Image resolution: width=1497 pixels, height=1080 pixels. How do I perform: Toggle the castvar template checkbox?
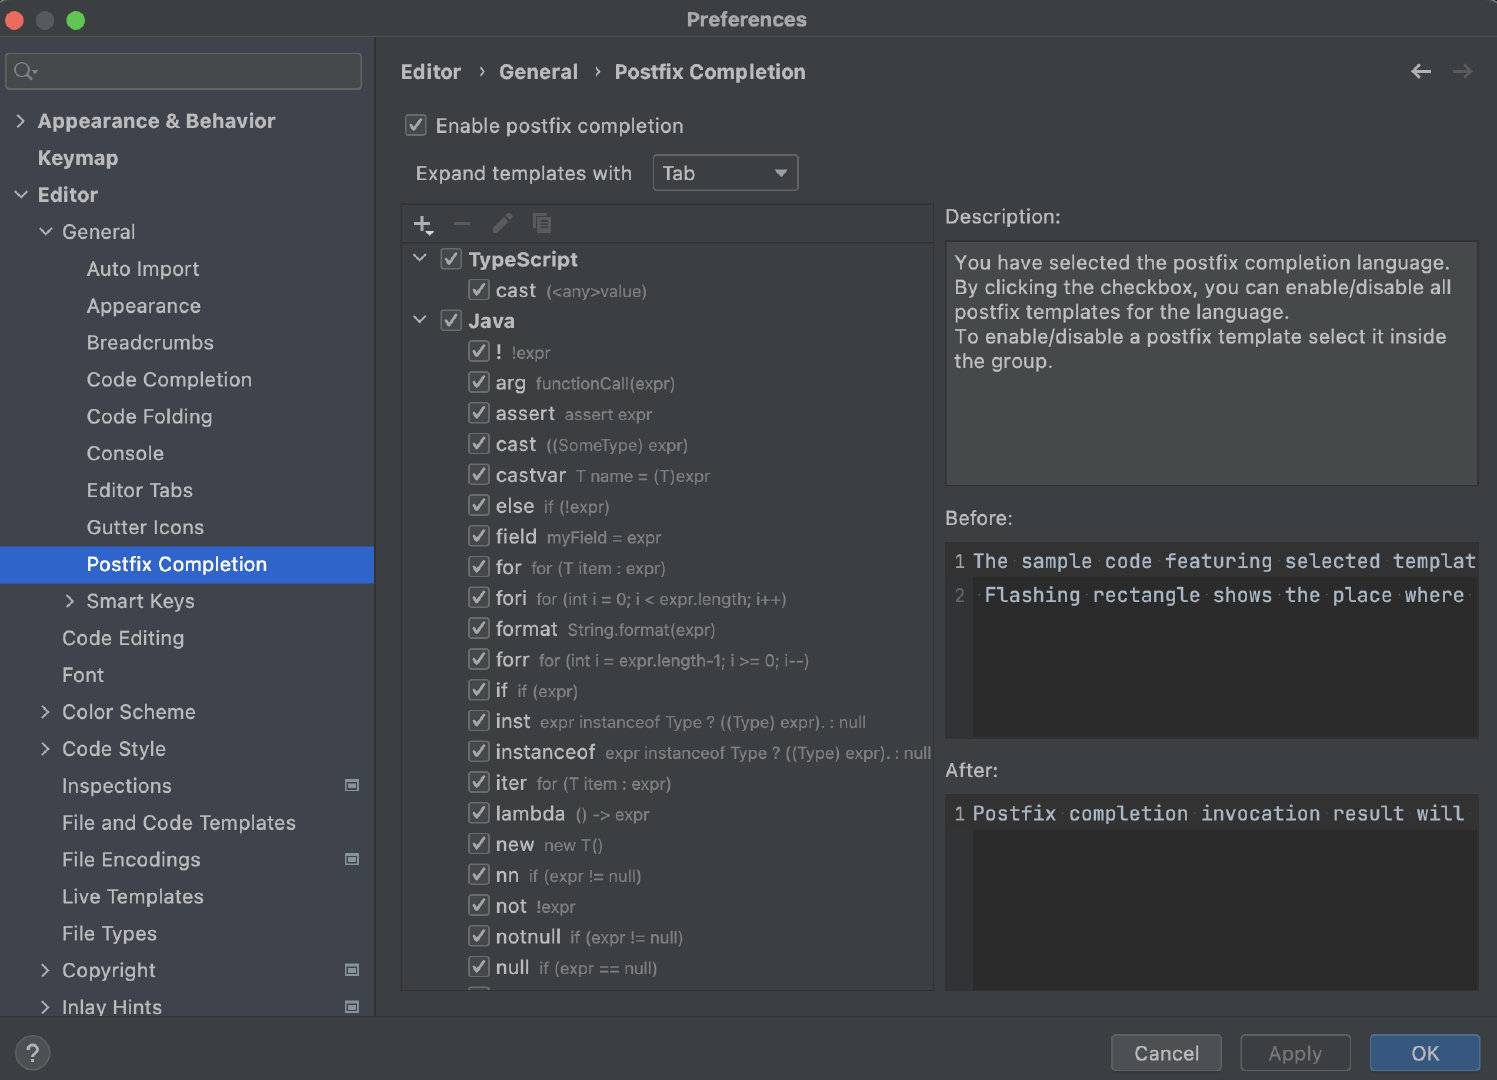coord(479,475)
